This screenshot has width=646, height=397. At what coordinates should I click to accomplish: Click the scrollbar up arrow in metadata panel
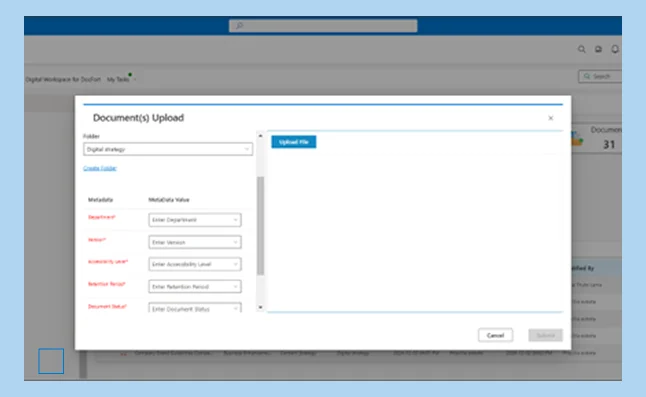(x=260, y=135)
